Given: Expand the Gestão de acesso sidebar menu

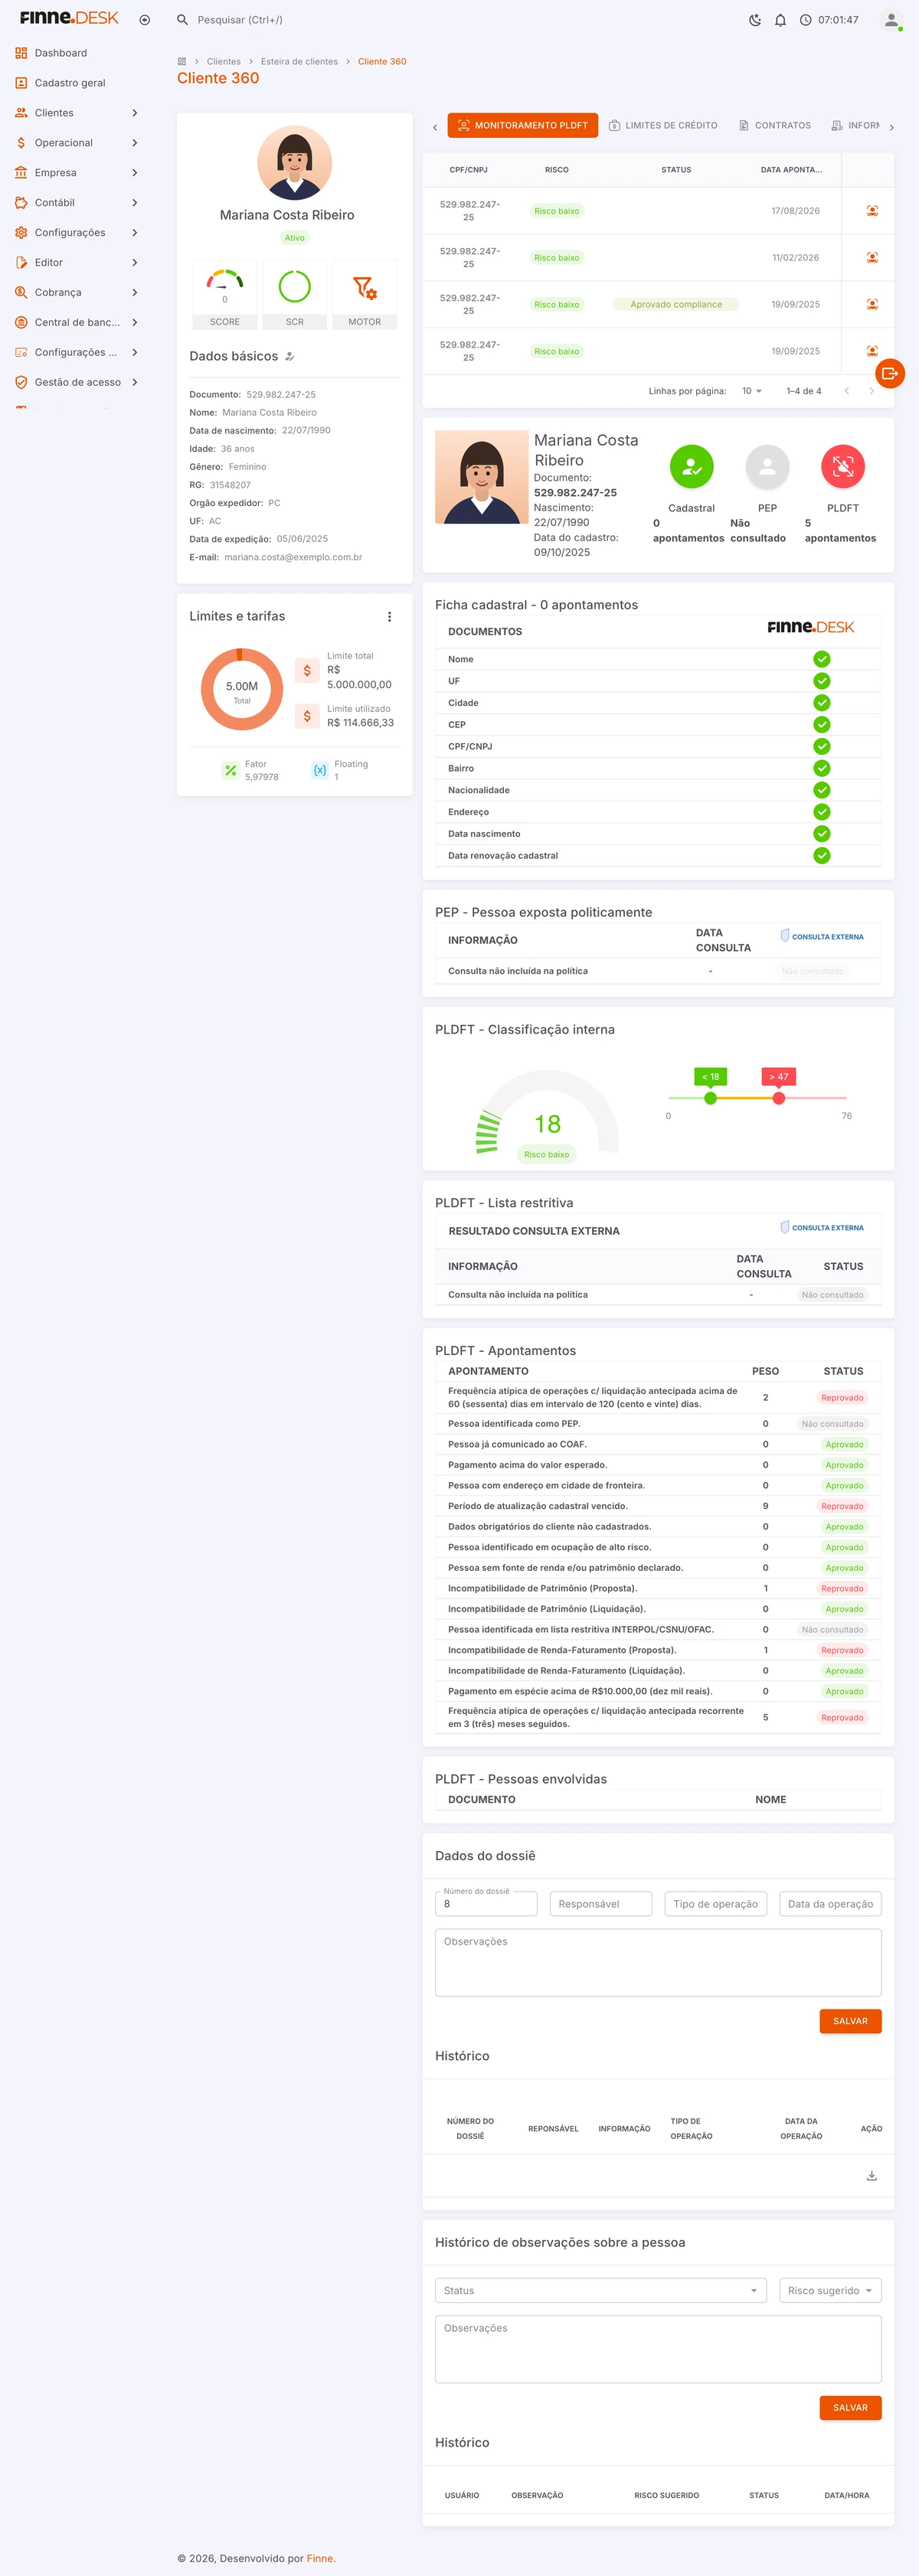Looking at the screenshot, I should (x=77, y=382).
